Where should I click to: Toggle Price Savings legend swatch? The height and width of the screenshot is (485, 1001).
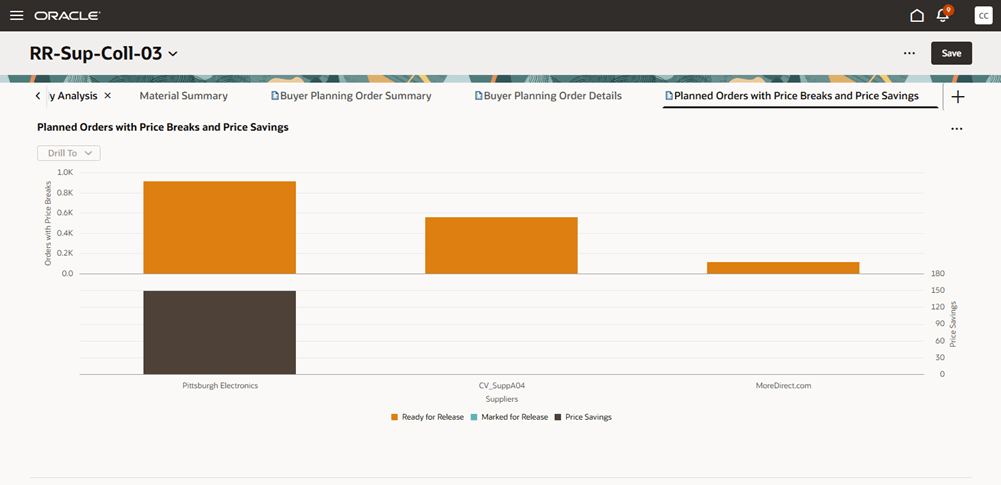(558, 417)
